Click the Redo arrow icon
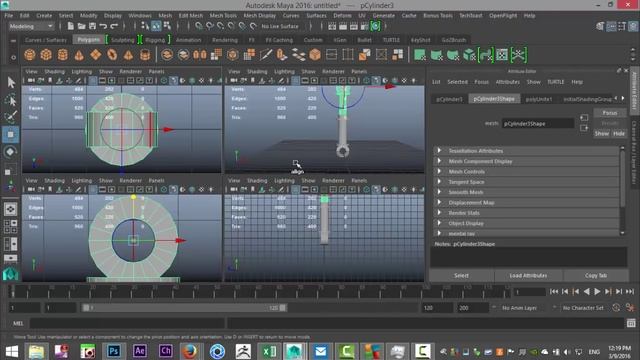 click(x=114, y=26)
